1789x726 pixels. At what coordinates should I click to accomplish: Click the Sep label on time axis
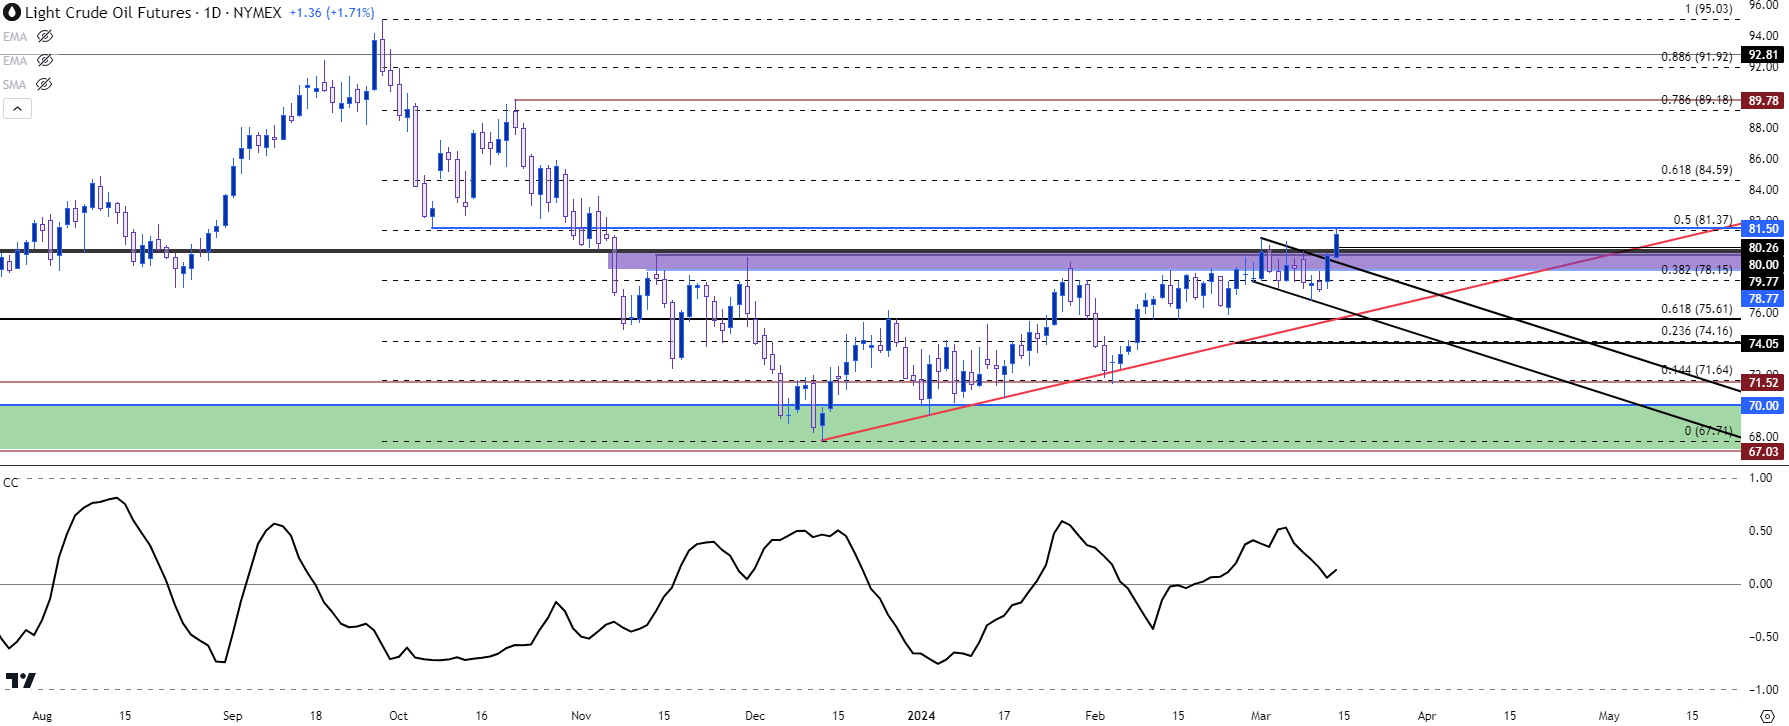pos(232,715)
